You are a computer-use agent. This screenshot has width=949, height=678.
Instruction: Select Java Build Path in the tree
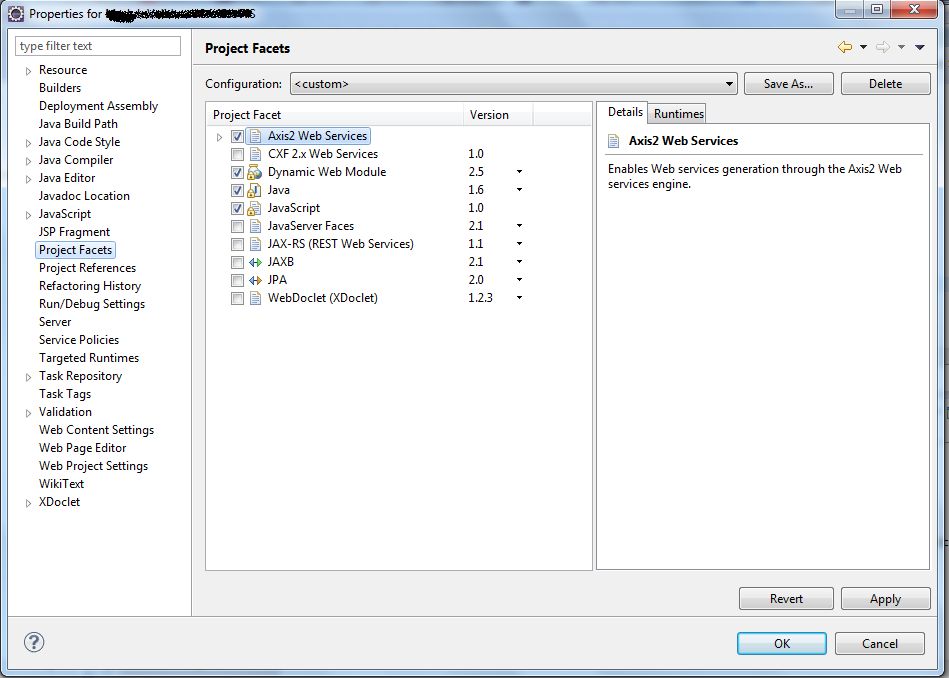(x=78, y=124)
